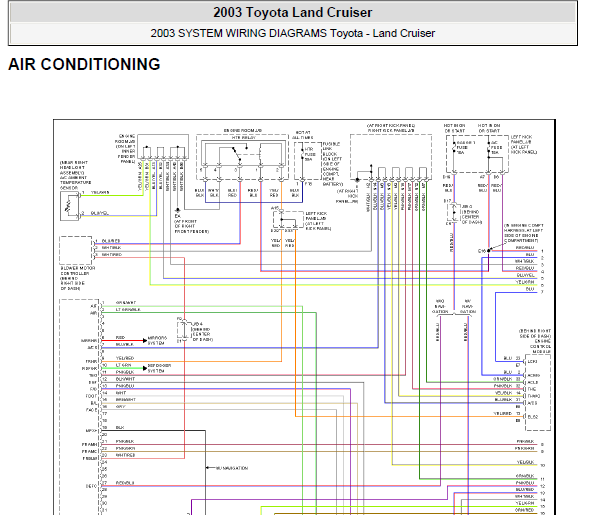Click the blower motor controller dashed box

click(x=76, y=250)
